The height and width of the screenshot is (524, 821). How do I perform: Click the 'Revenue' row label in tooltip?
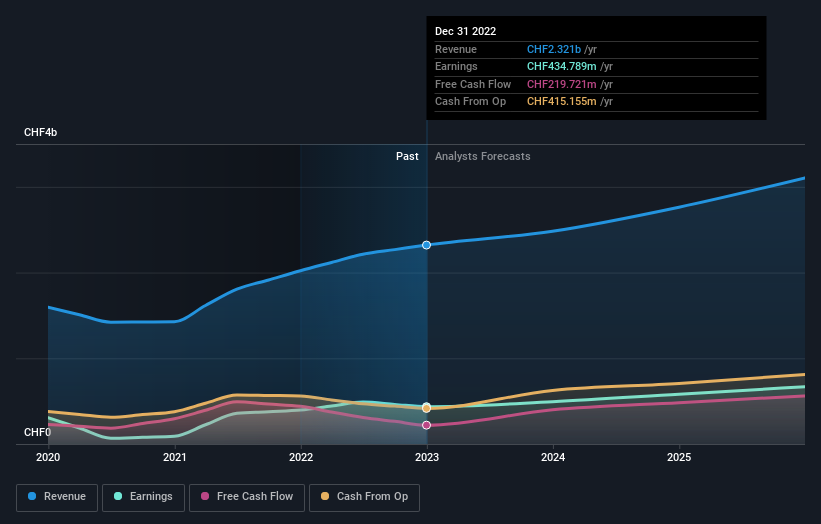(x=456, y=49)
